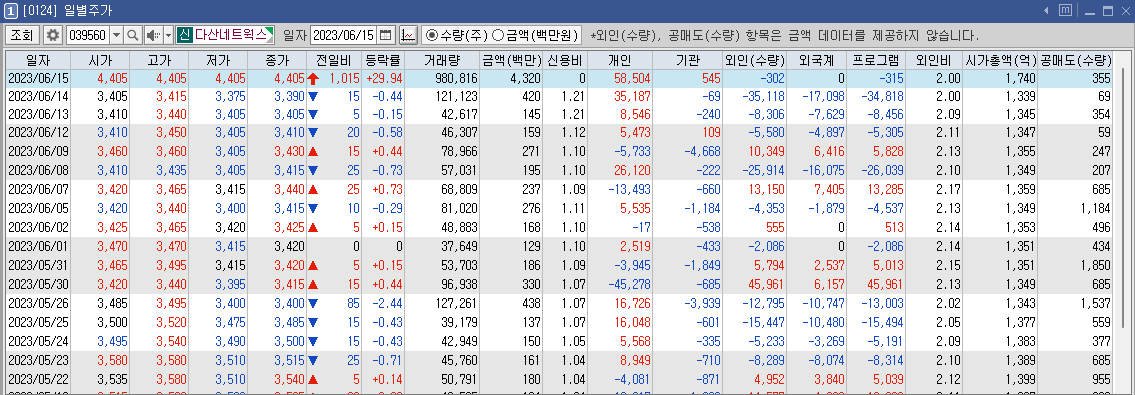
Task: Click the left triangle icon in title bar
Action: click(x=1047, y=10)
